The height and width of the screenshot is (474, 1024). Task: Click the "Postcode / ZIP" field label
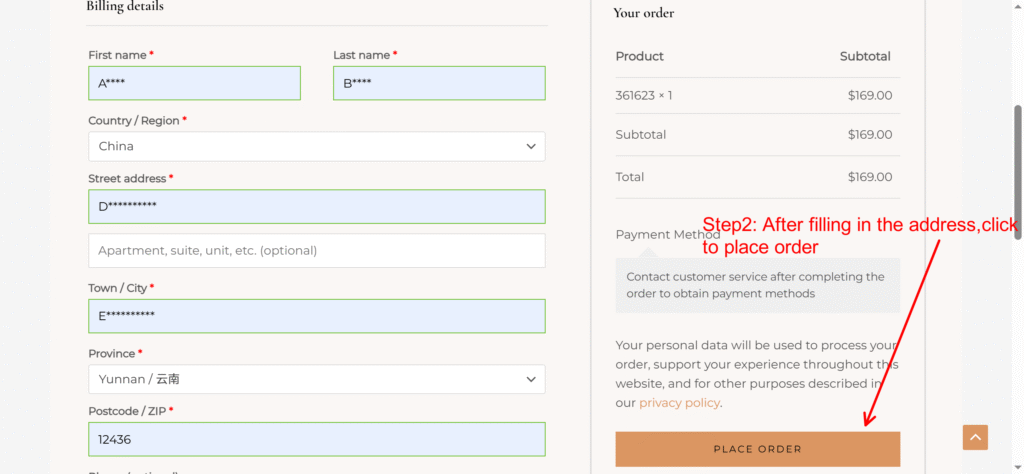coord(127,411)
